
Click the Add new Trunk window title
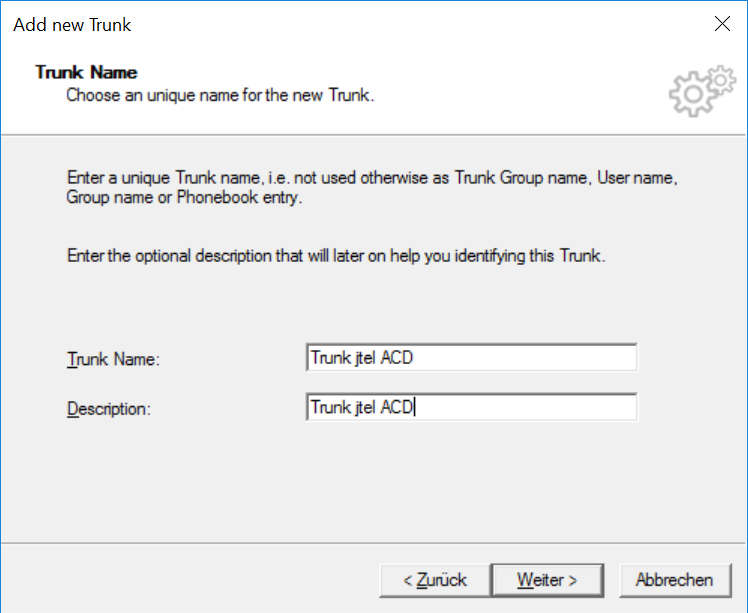tap(72, 25)
